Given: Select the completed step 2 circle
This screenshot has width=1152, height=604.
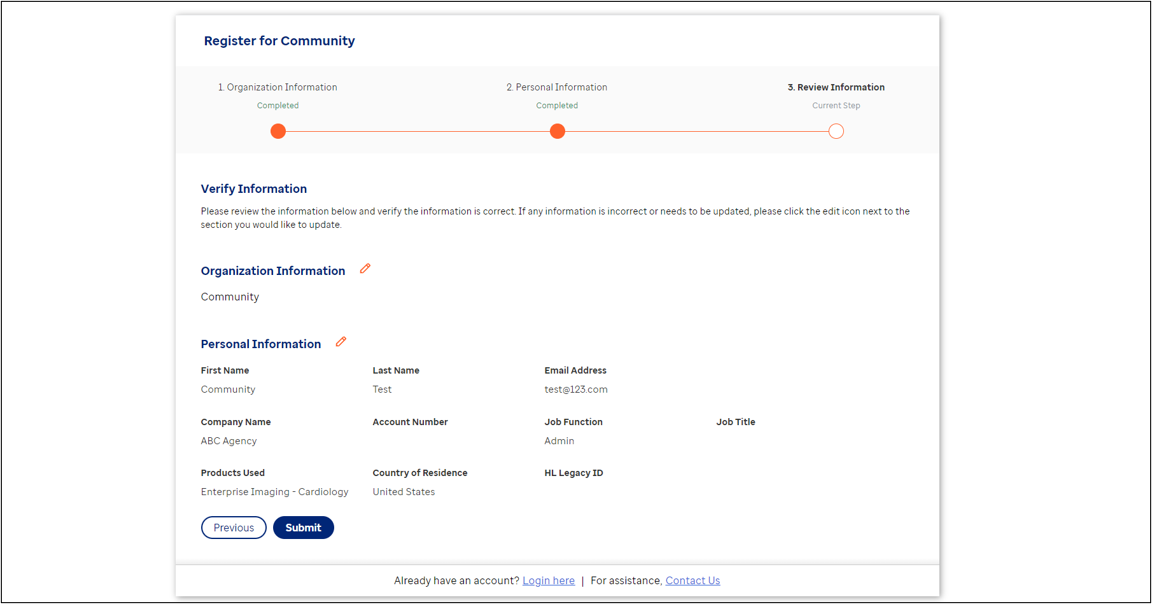Looking at the screenshot, I should [x=557, y=130].
